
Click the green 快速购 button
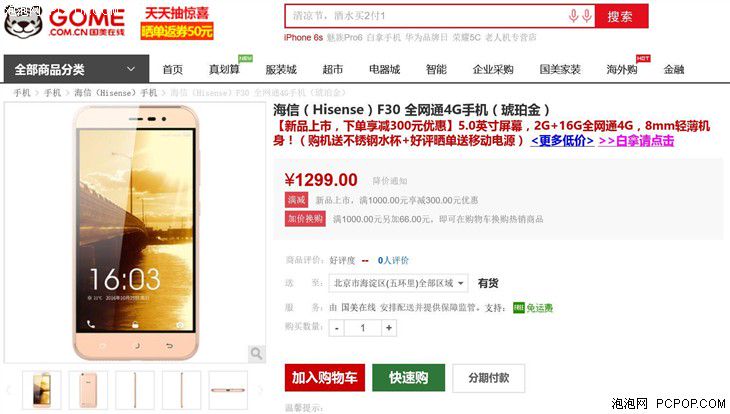408,378
